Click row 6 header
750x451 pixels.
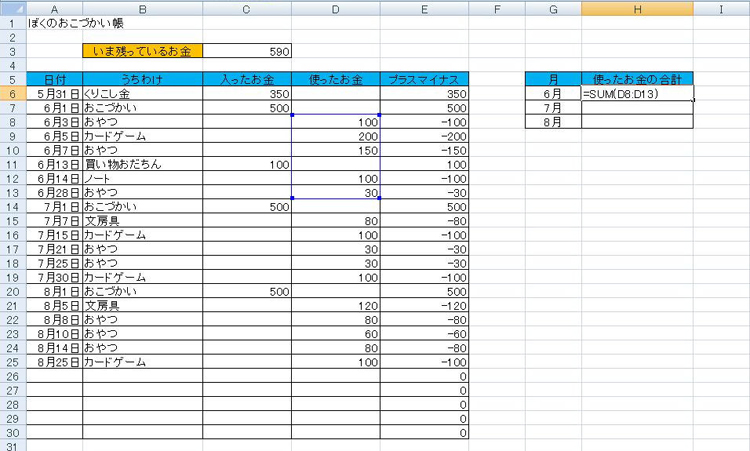(x=12, y=93)
